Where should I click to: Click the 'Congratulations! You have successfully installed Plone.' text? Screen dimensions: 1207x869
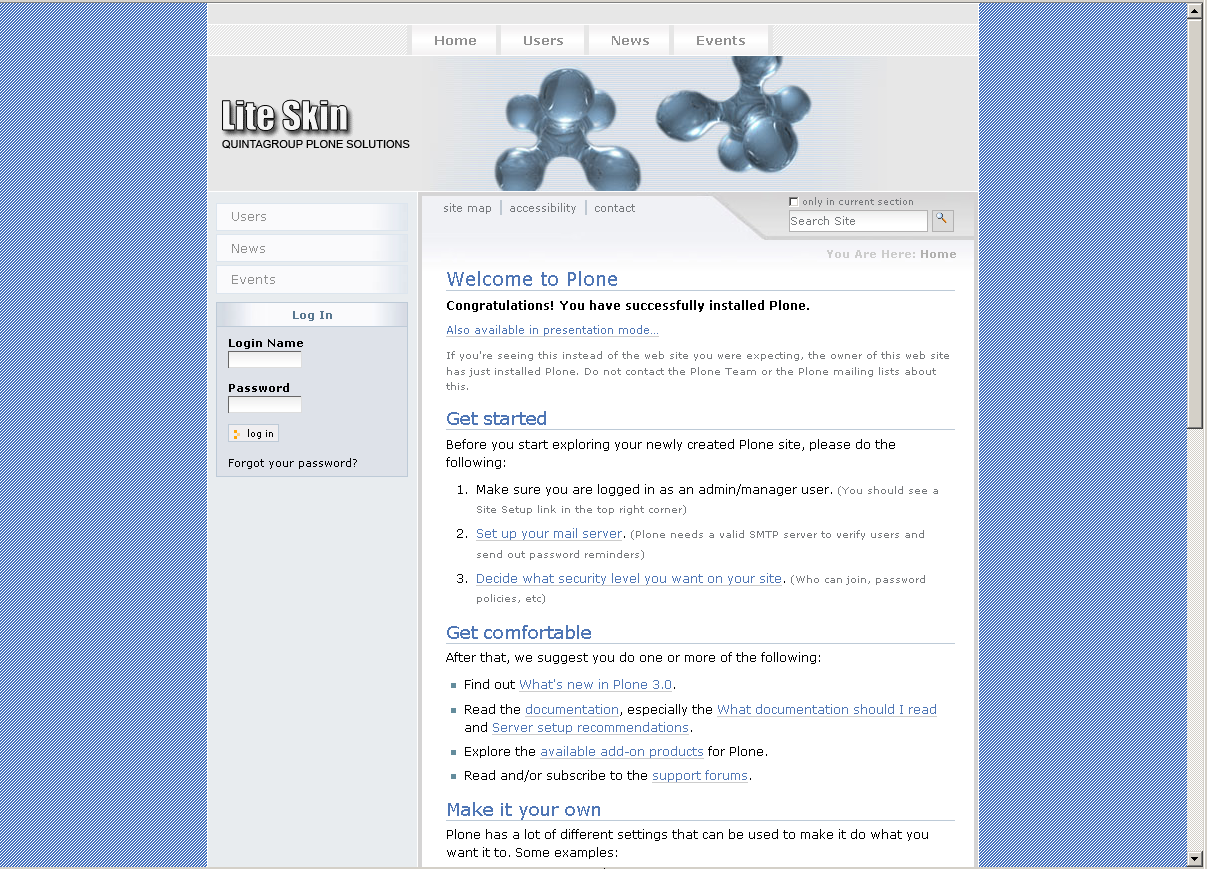[x=628, y=306]
